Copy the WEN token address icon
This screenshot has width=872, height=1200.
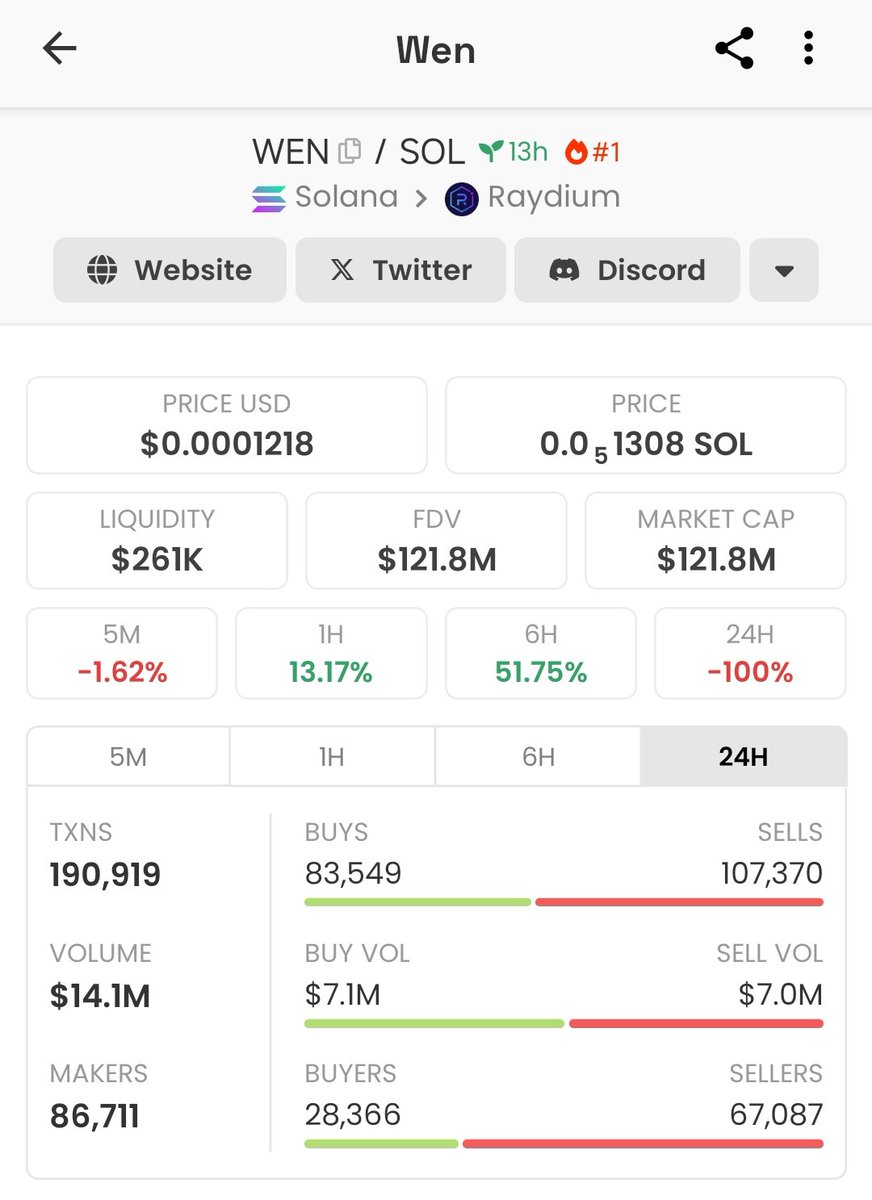pos(349,151)
